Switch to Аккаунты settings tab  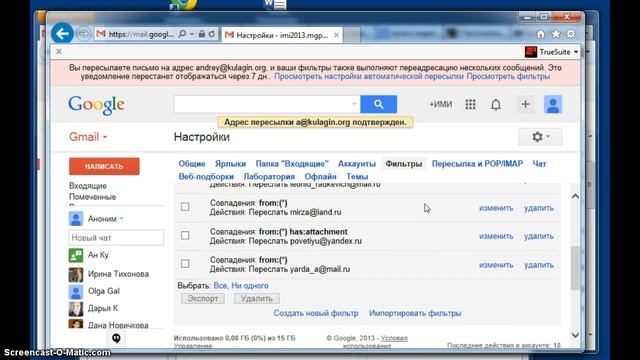[x=357, y=164]
